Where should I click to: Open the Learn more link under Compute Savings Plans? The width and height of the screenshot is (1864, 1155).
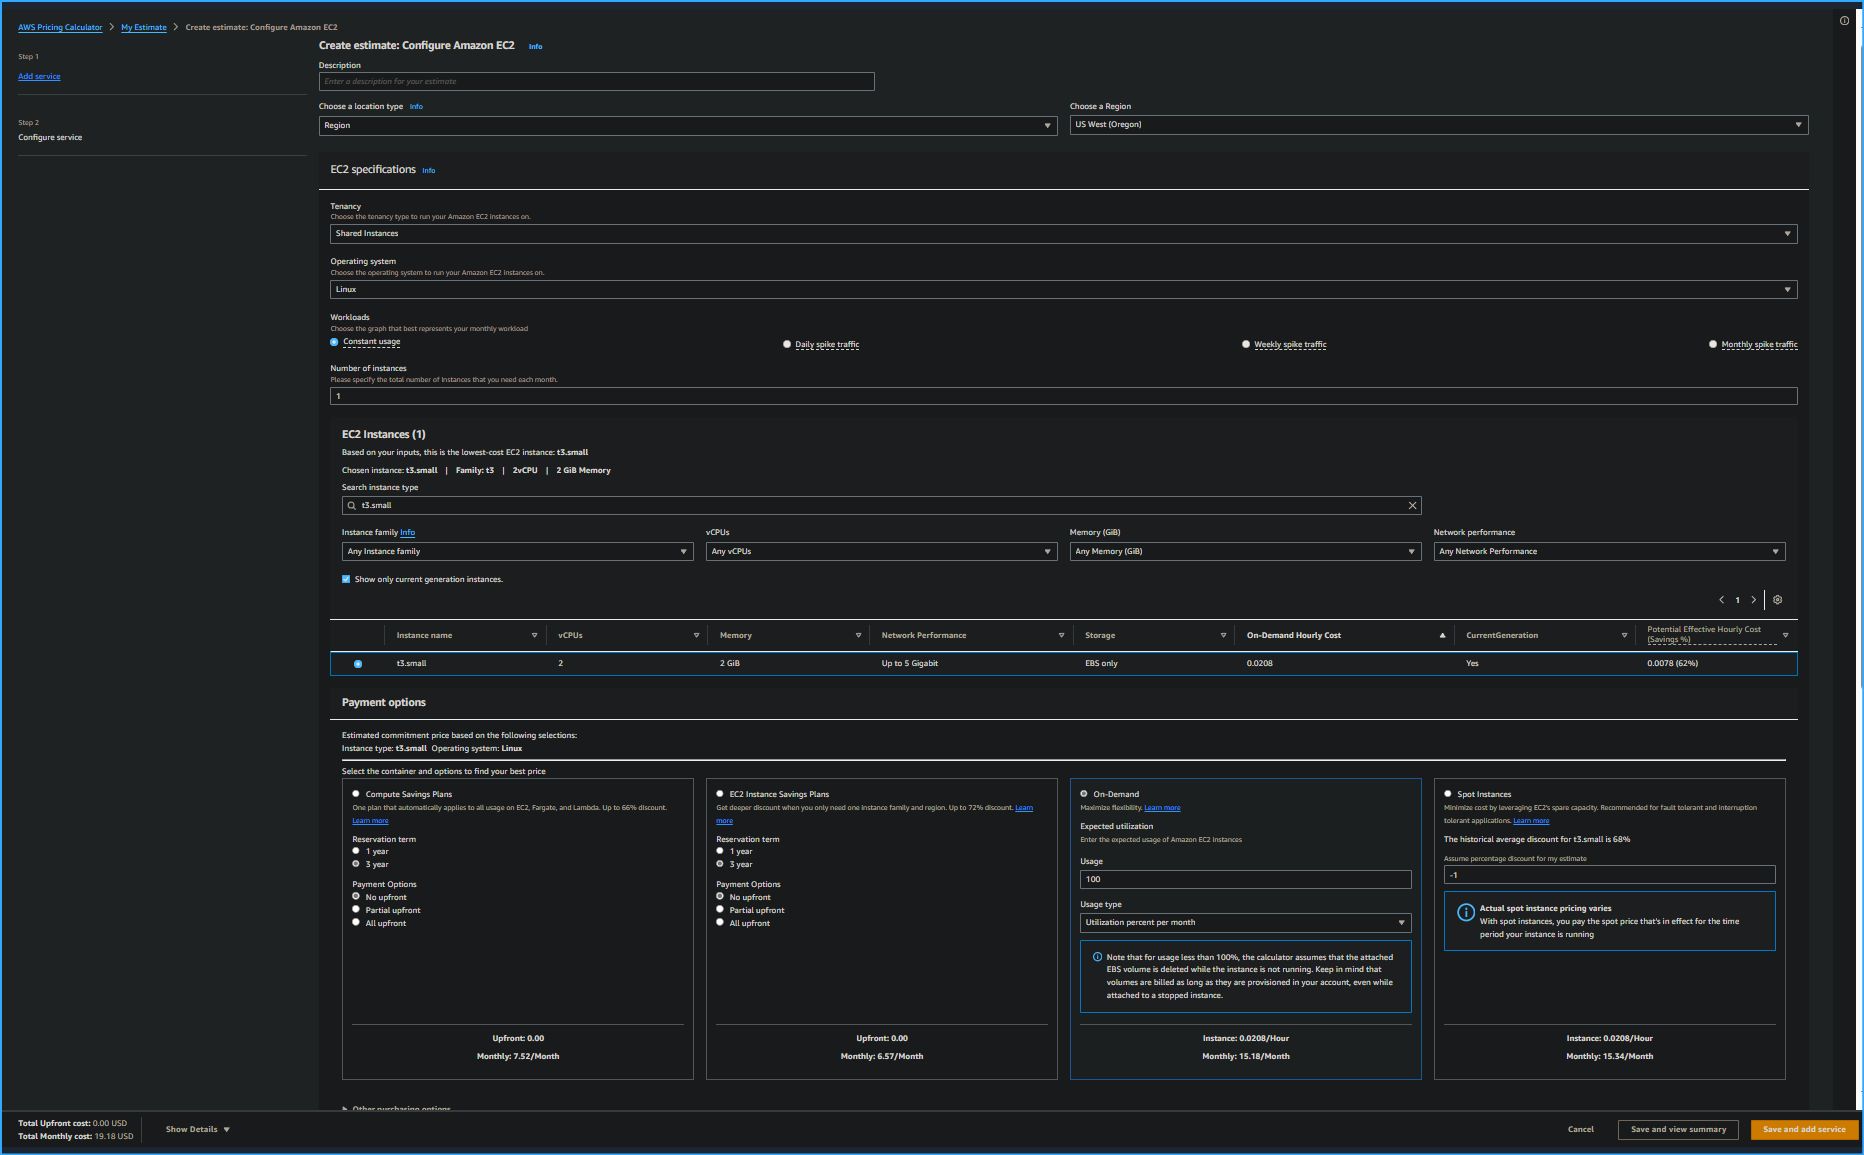coord(370,820)
